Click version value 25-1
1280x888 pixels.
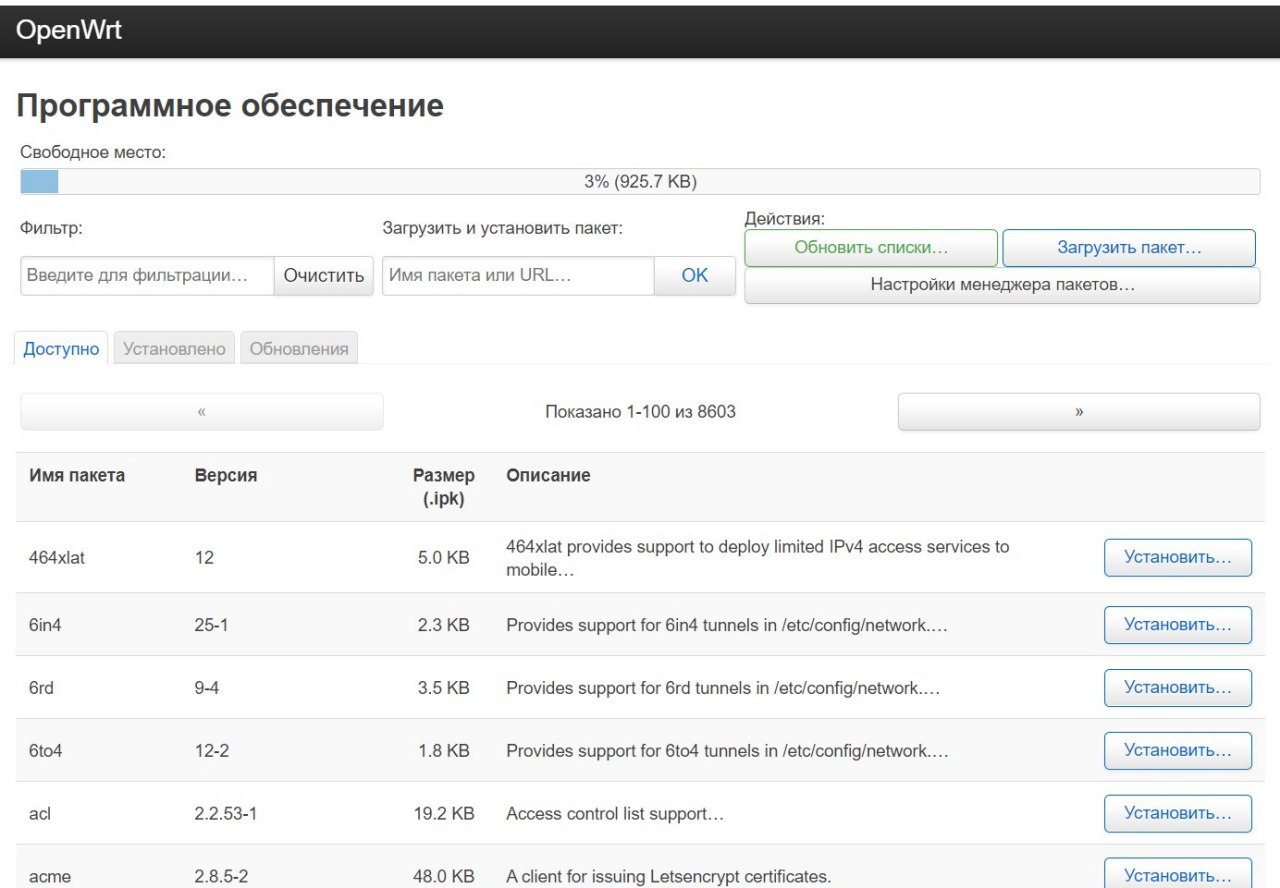(x=211, y=626)
